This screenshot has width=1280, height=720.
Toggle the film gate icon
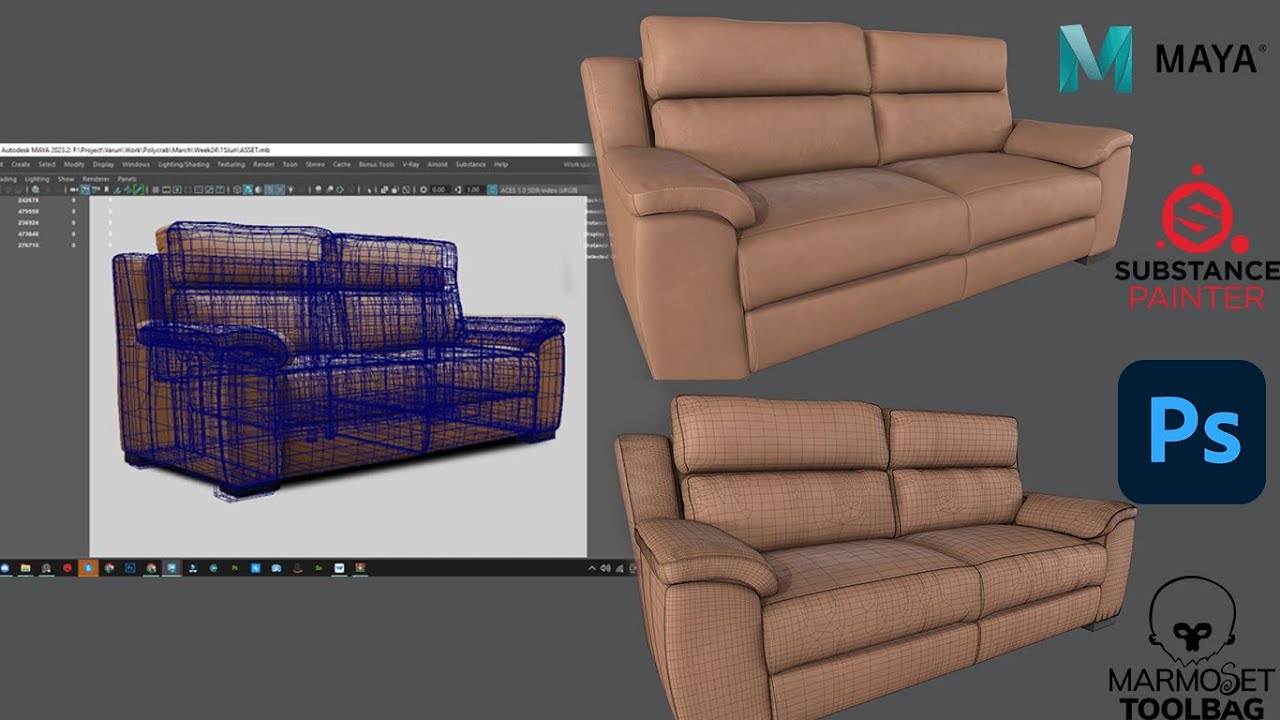pos(167,189)
